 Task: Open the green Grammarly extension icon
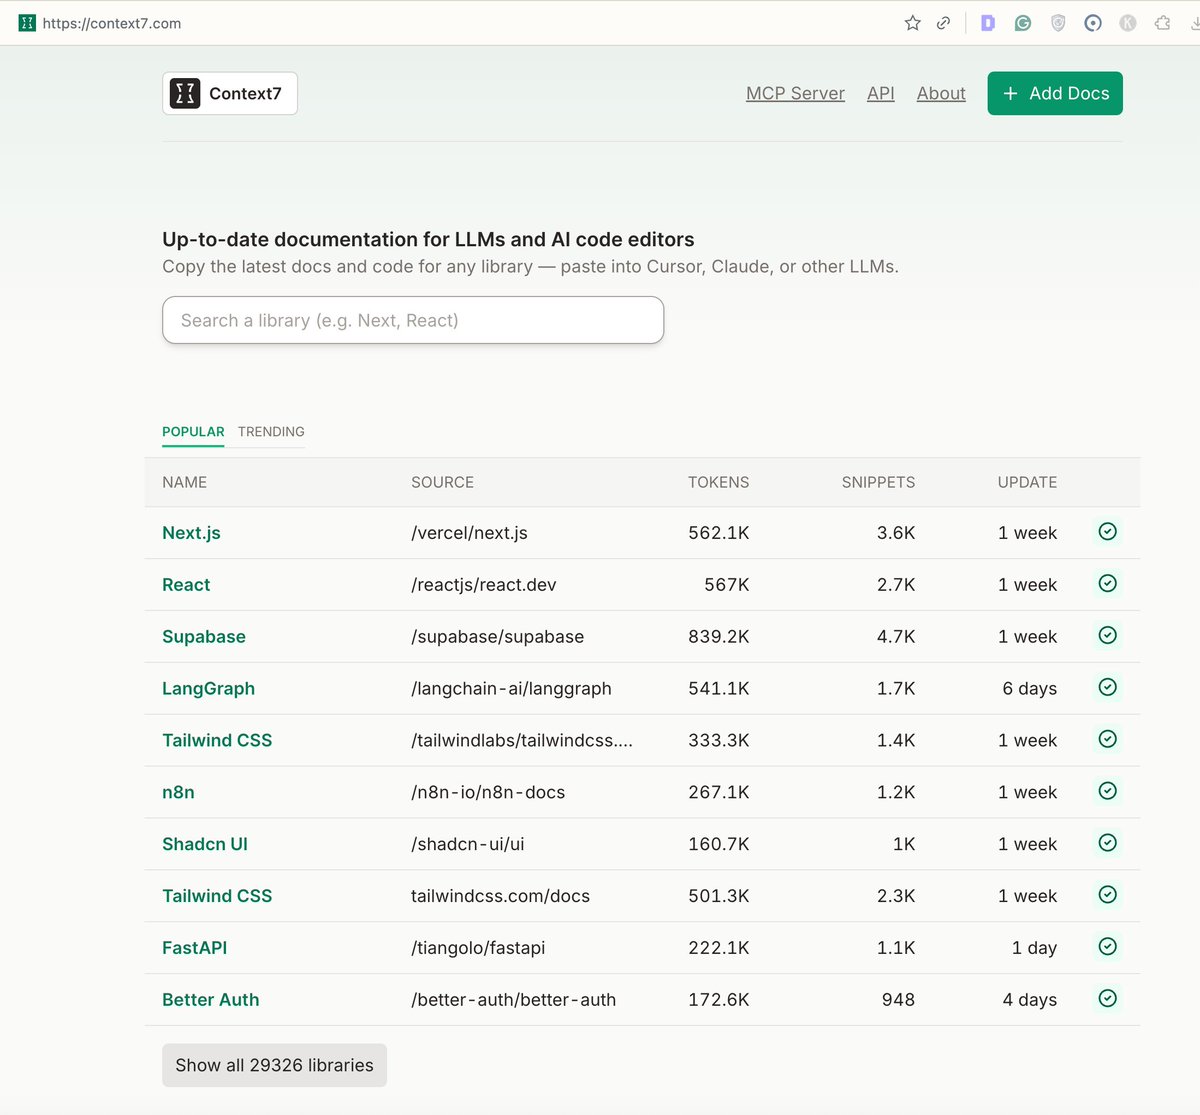(x=1023, y=23)
